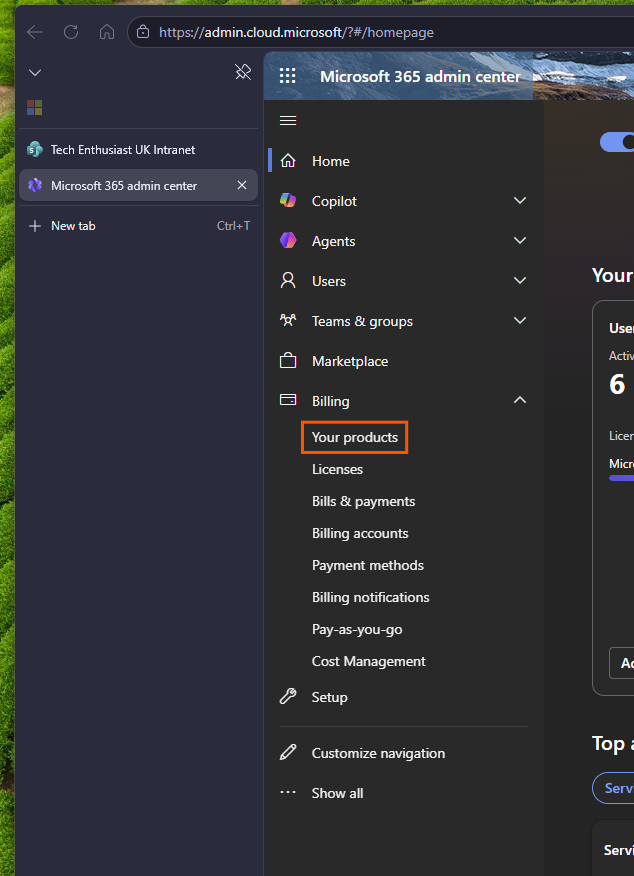This screenshot has width=634, height=876.
Task: Click the Setup wrench icon
Action: (x=288, y=696)
